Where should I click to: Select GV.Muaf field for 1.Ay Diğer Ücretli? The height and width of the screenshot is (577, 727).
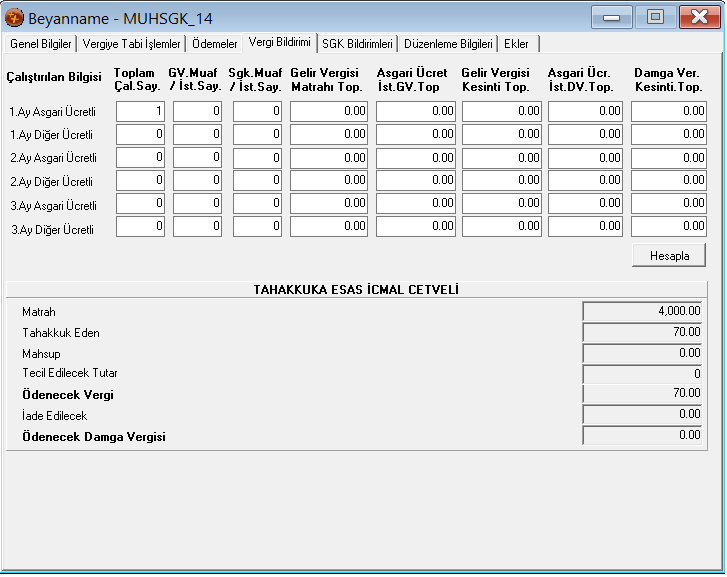(197, 135)
